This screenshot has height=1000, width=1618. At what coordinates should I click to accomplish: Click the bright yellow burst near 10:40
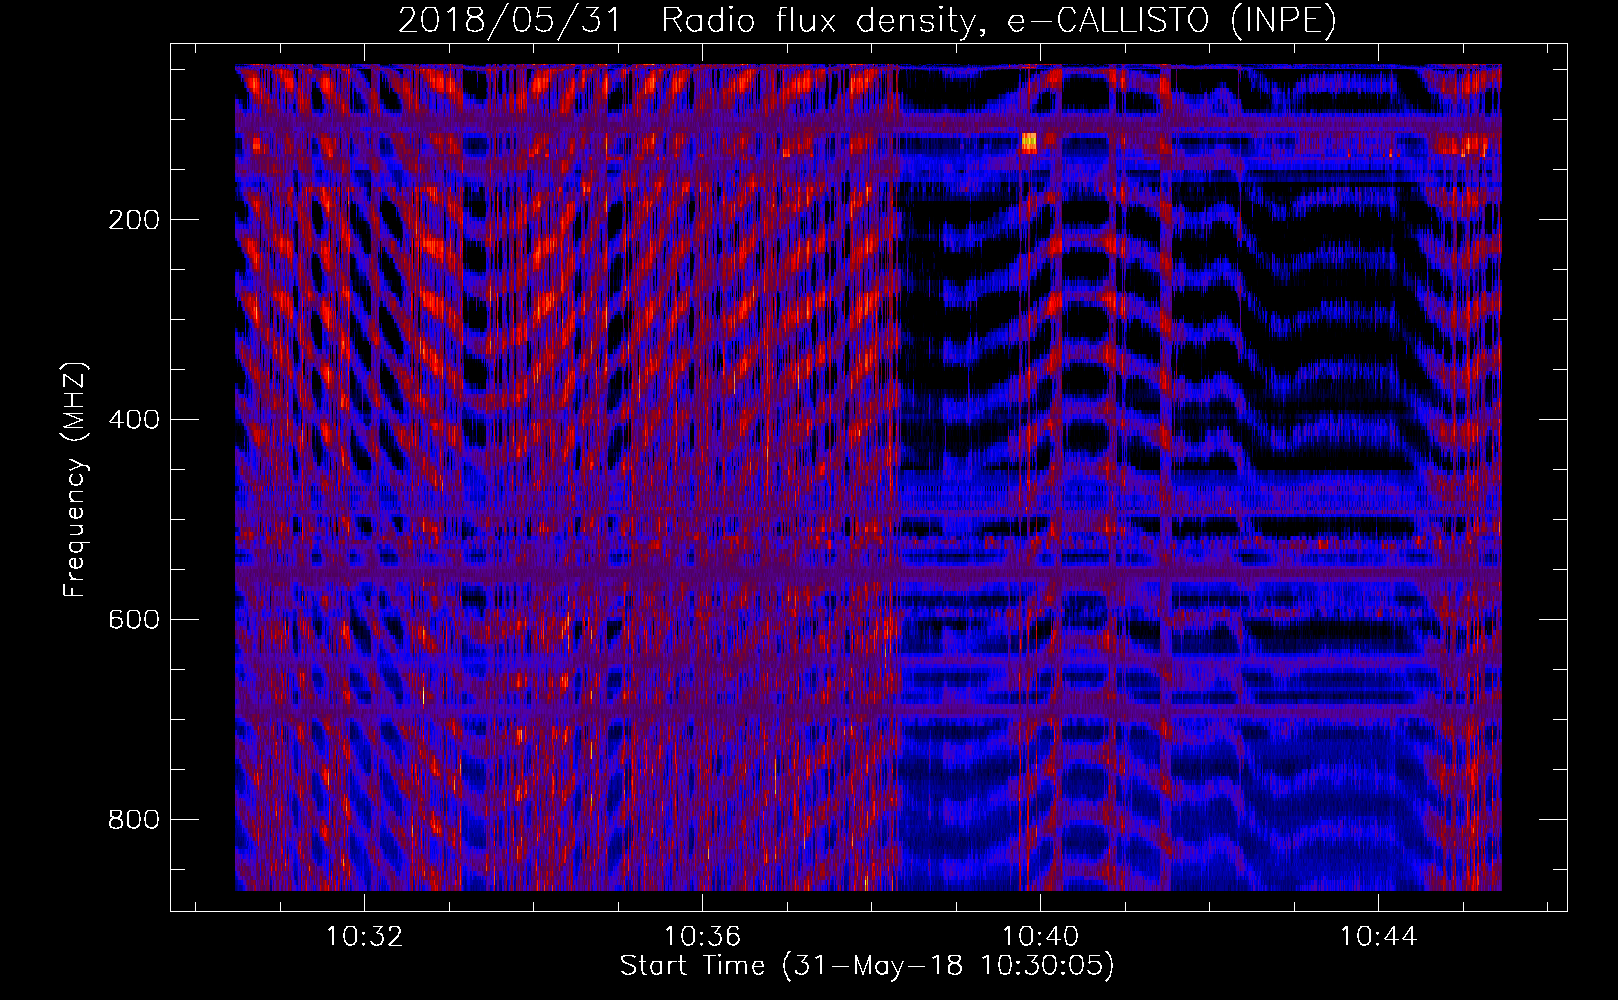click(x=1029, y=142)
